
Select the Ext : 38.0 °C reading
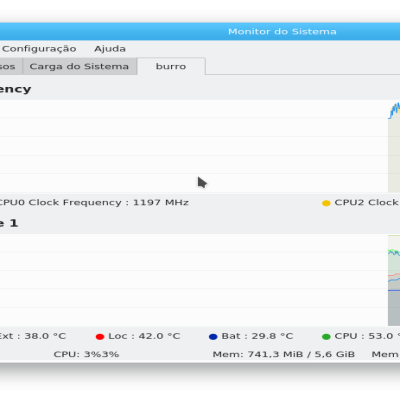pos(33,336)
